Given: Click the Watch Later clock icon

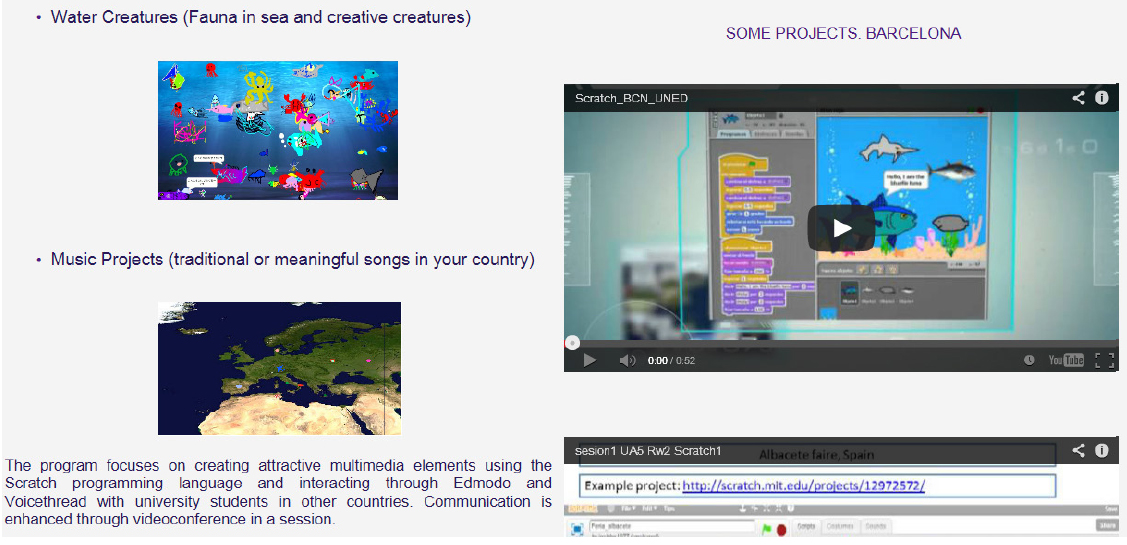Looking at the screenshot, I should [x=1030, y=360].
